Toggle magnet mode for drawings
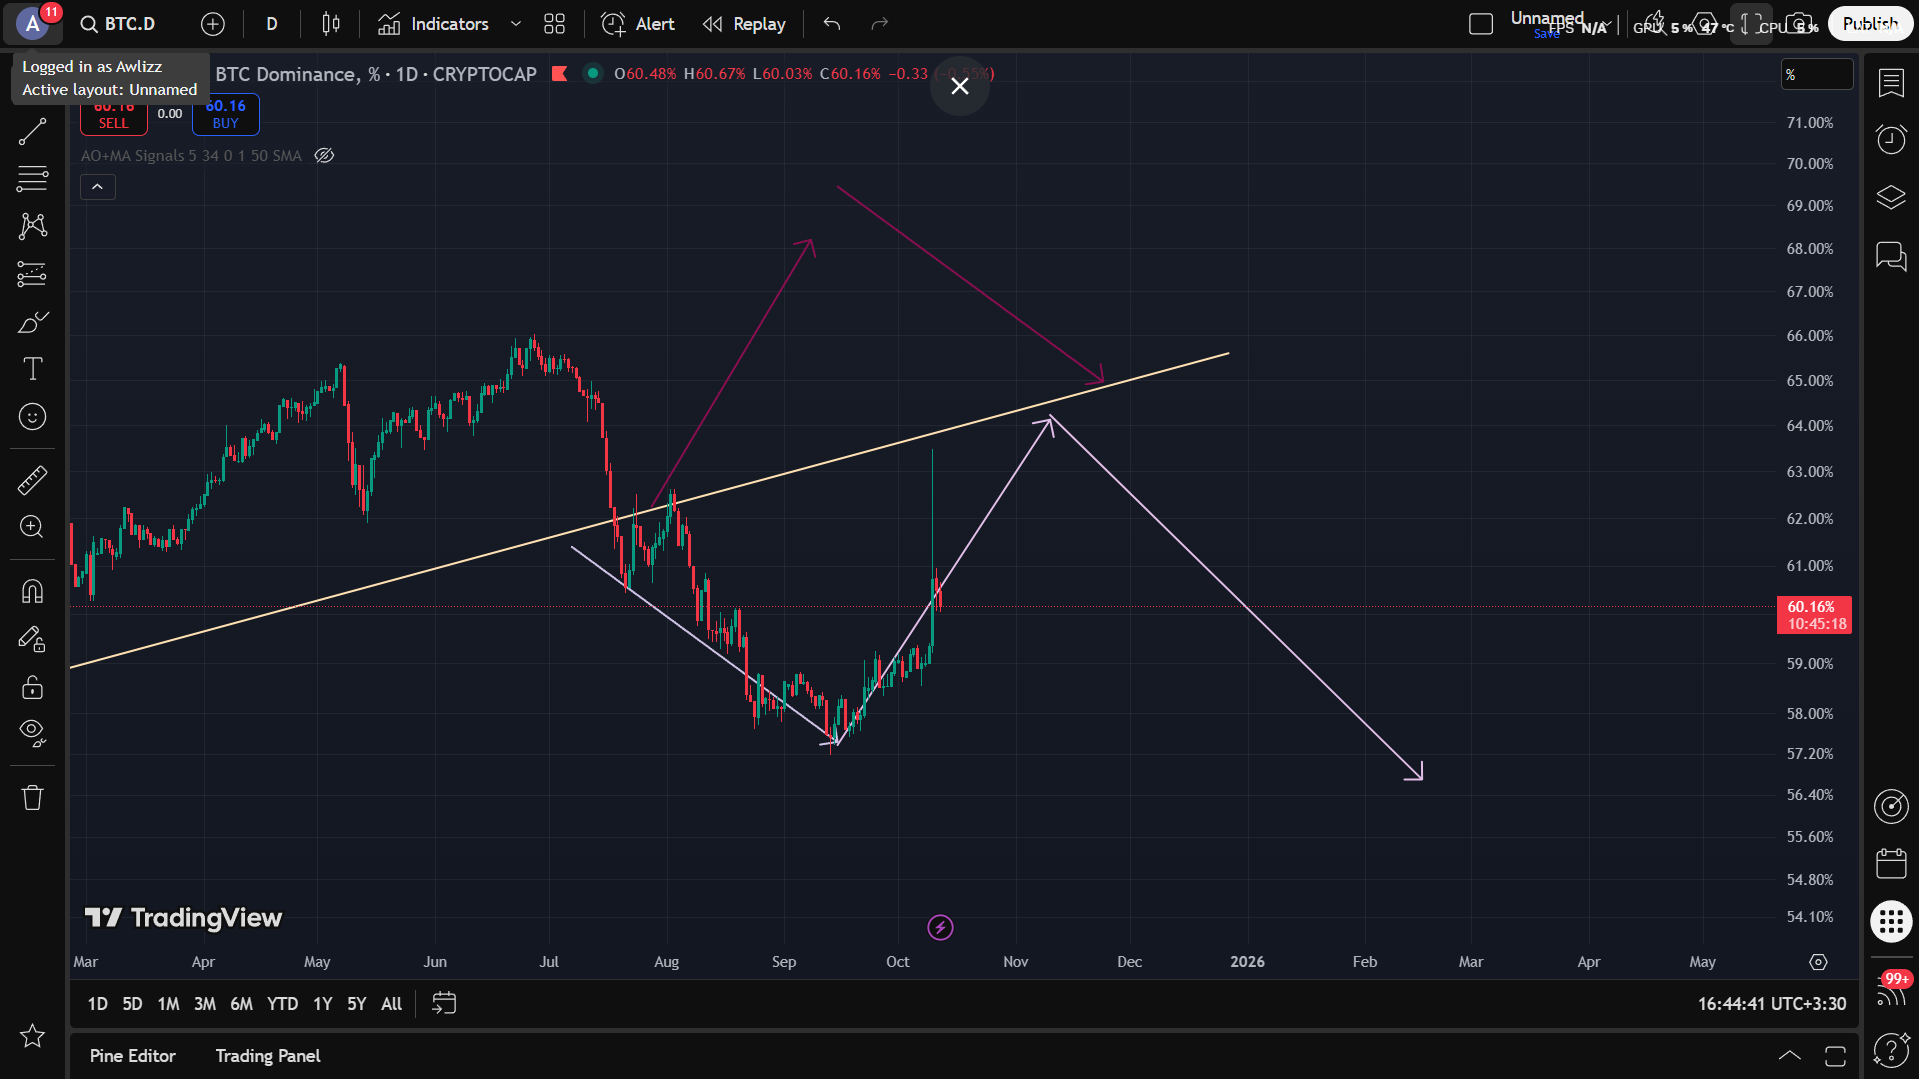Screen dimensions: 1919x1079 (32, 592)
